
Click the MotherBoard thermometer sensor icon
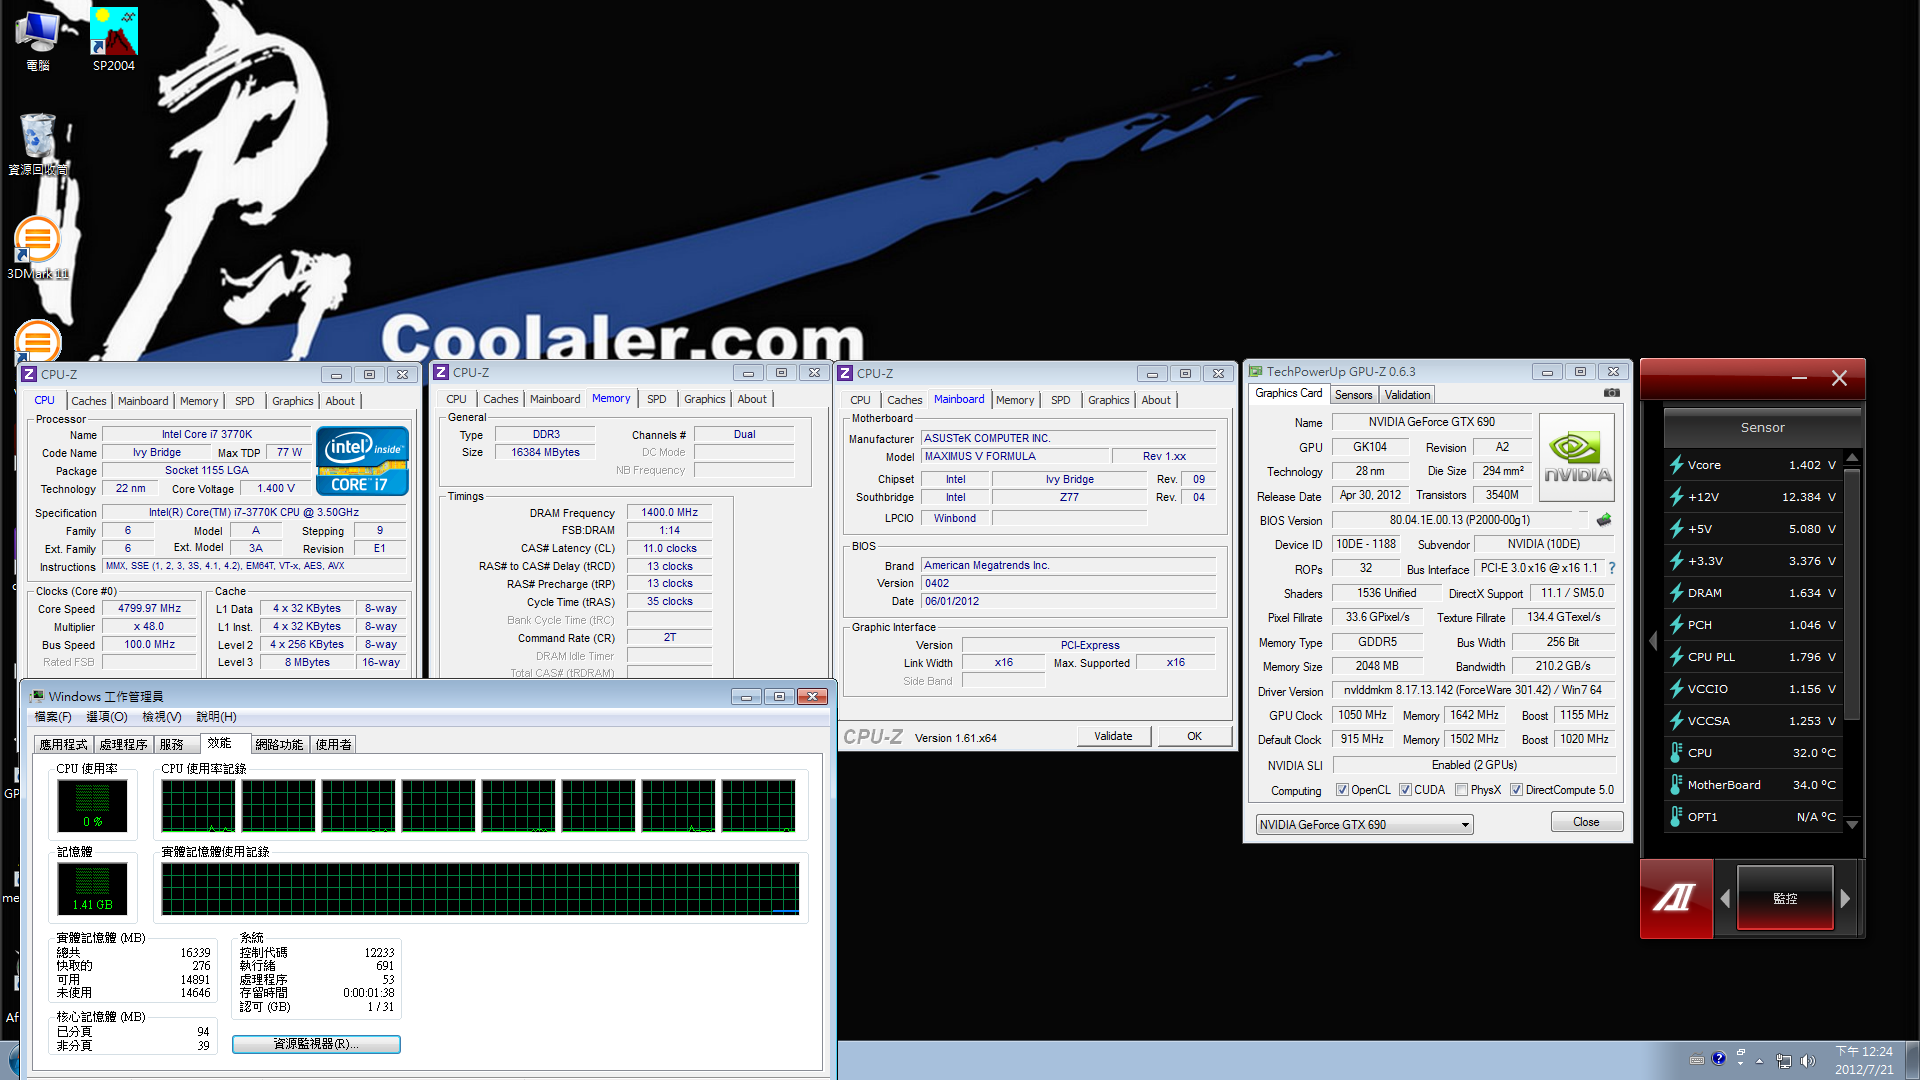click(1677, 785)
